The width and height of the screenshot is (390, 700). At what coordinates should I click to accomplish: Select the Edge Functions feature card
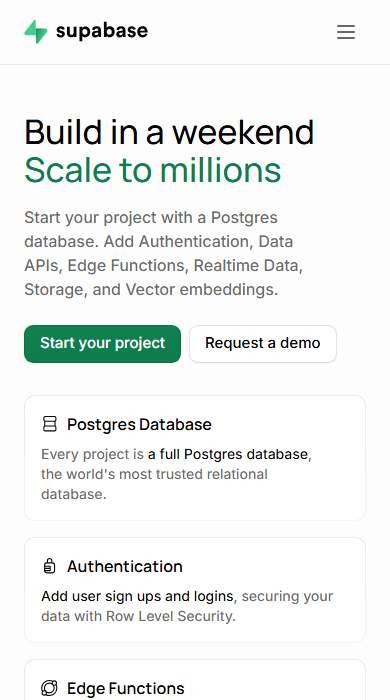click(195, 680)
